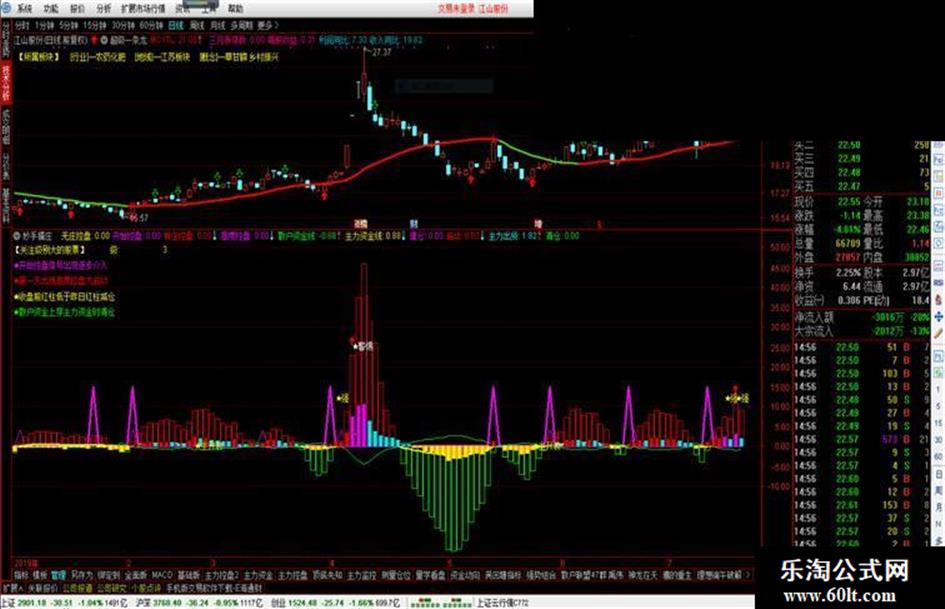Switch to the 量学看盘 indicator tab
Image resolution: width=945 pixels, height=609 pixels.
point(430,575)
